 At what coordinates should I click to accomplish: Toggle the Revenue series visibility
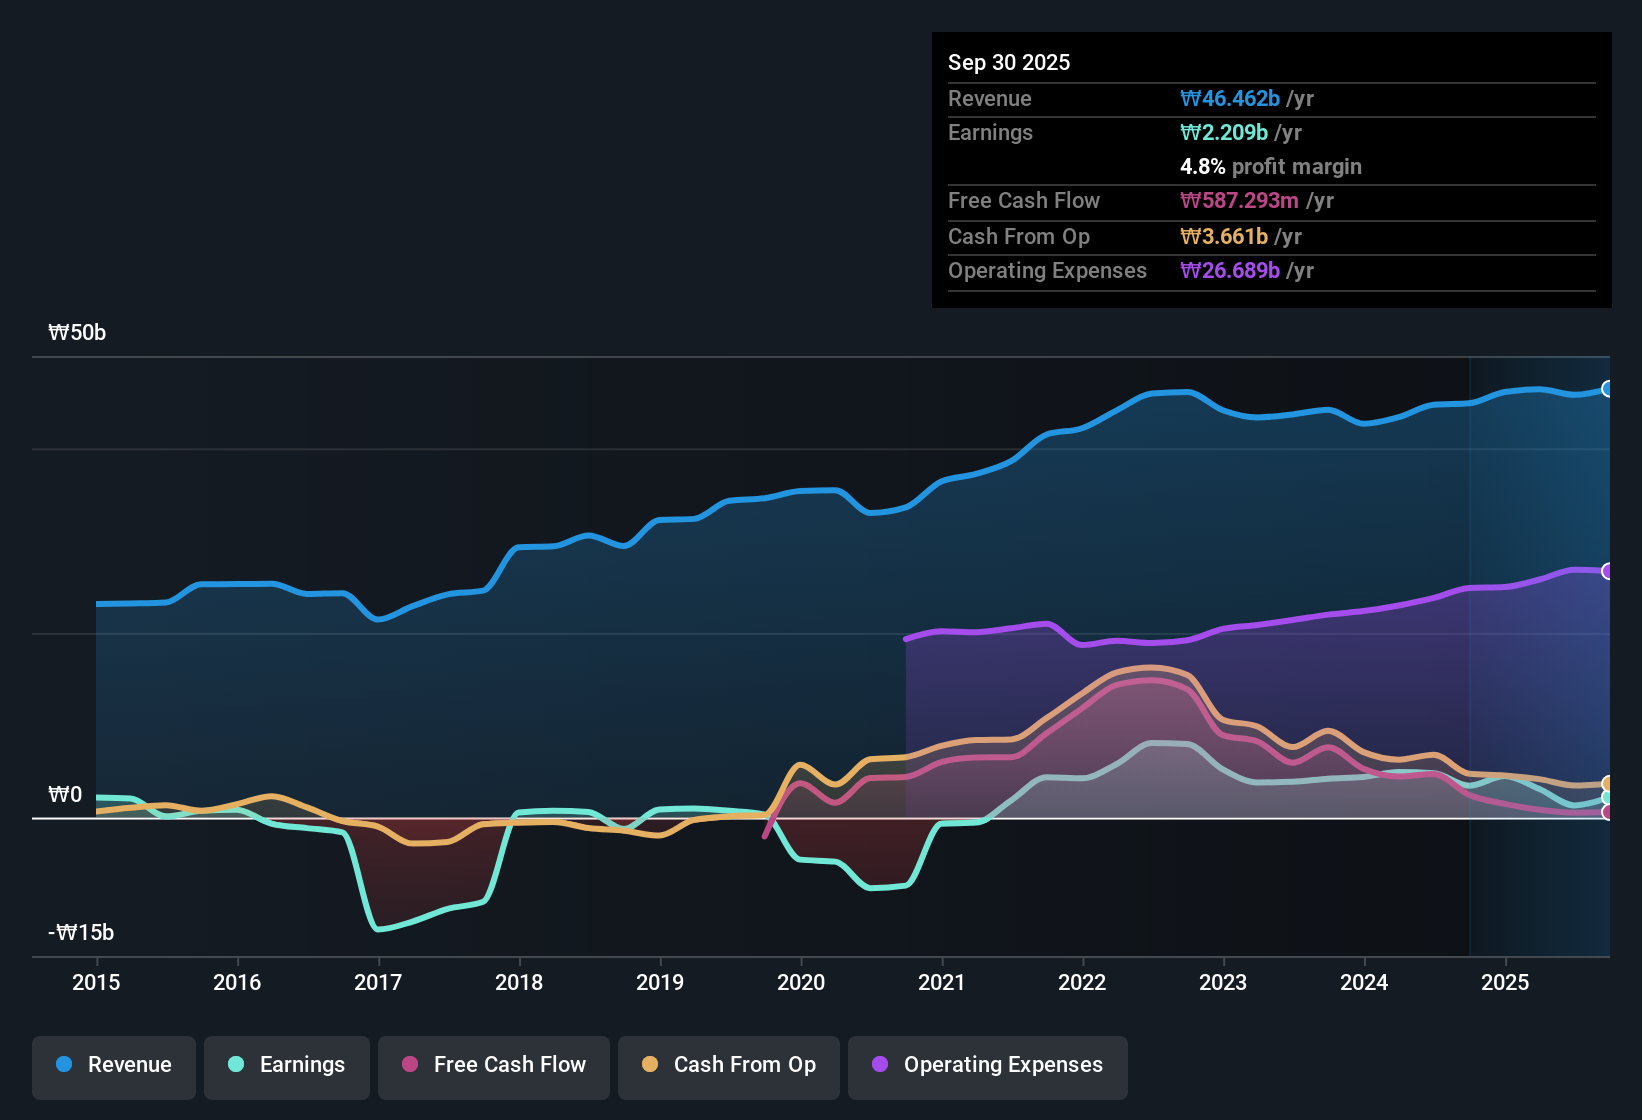click(113, 1065)
